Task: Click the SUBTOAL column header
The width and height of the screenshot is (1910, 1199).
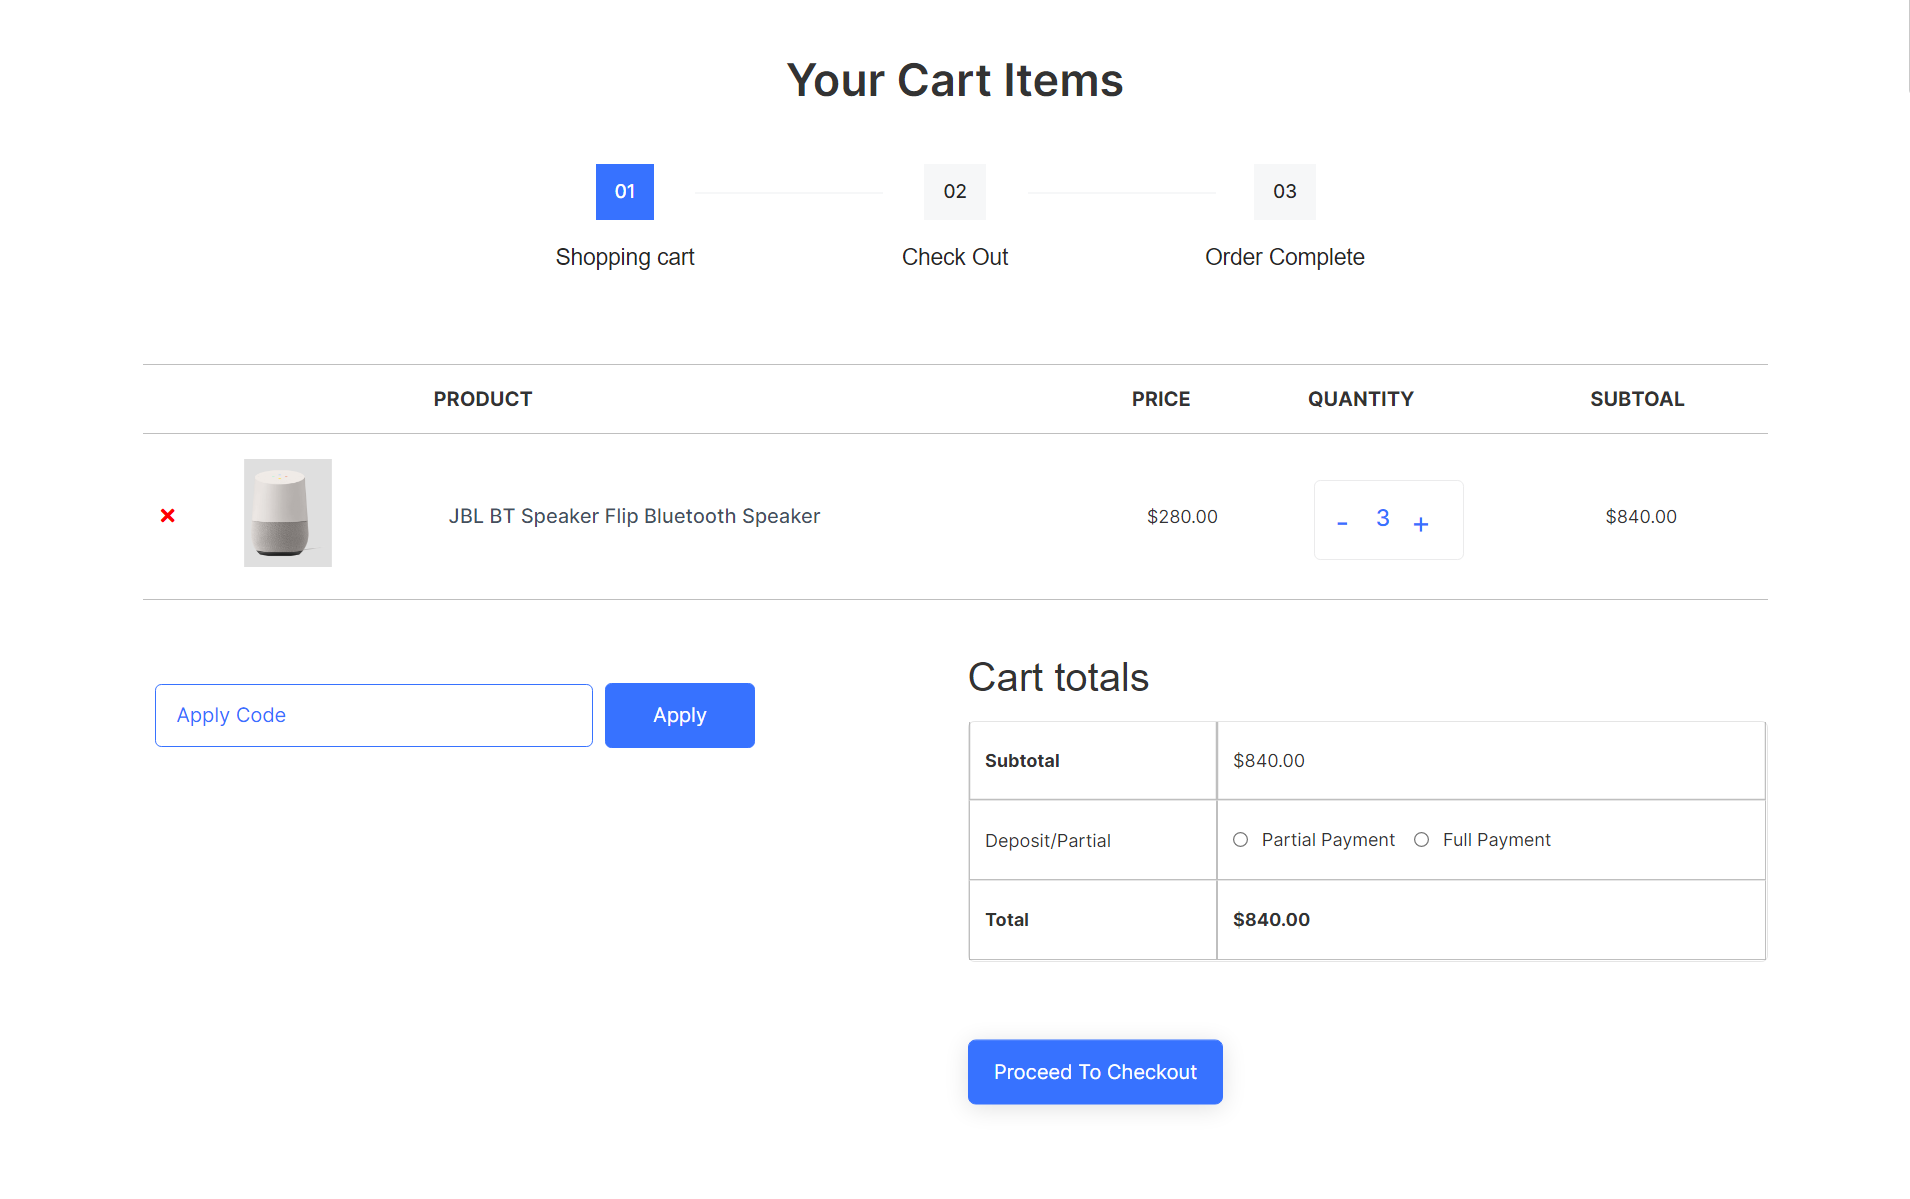Action: (1638, 399)
